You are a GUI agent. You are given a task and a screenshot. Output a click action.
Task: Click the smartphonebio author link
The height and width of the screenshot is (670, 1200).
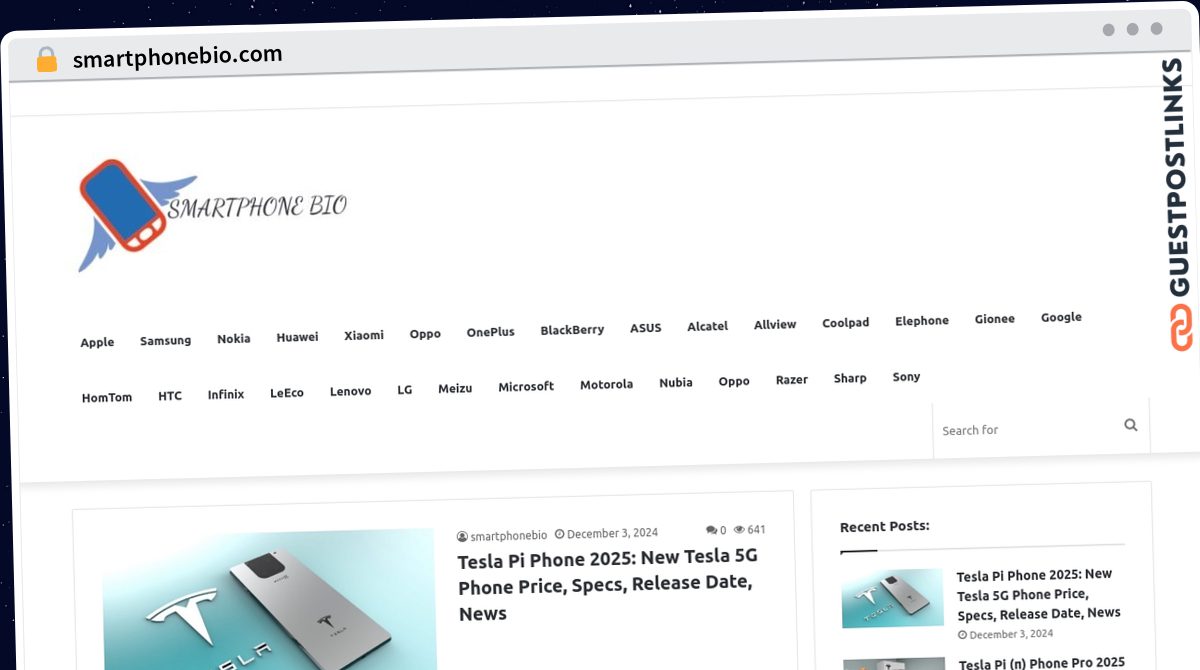click(x=508, y=535)
